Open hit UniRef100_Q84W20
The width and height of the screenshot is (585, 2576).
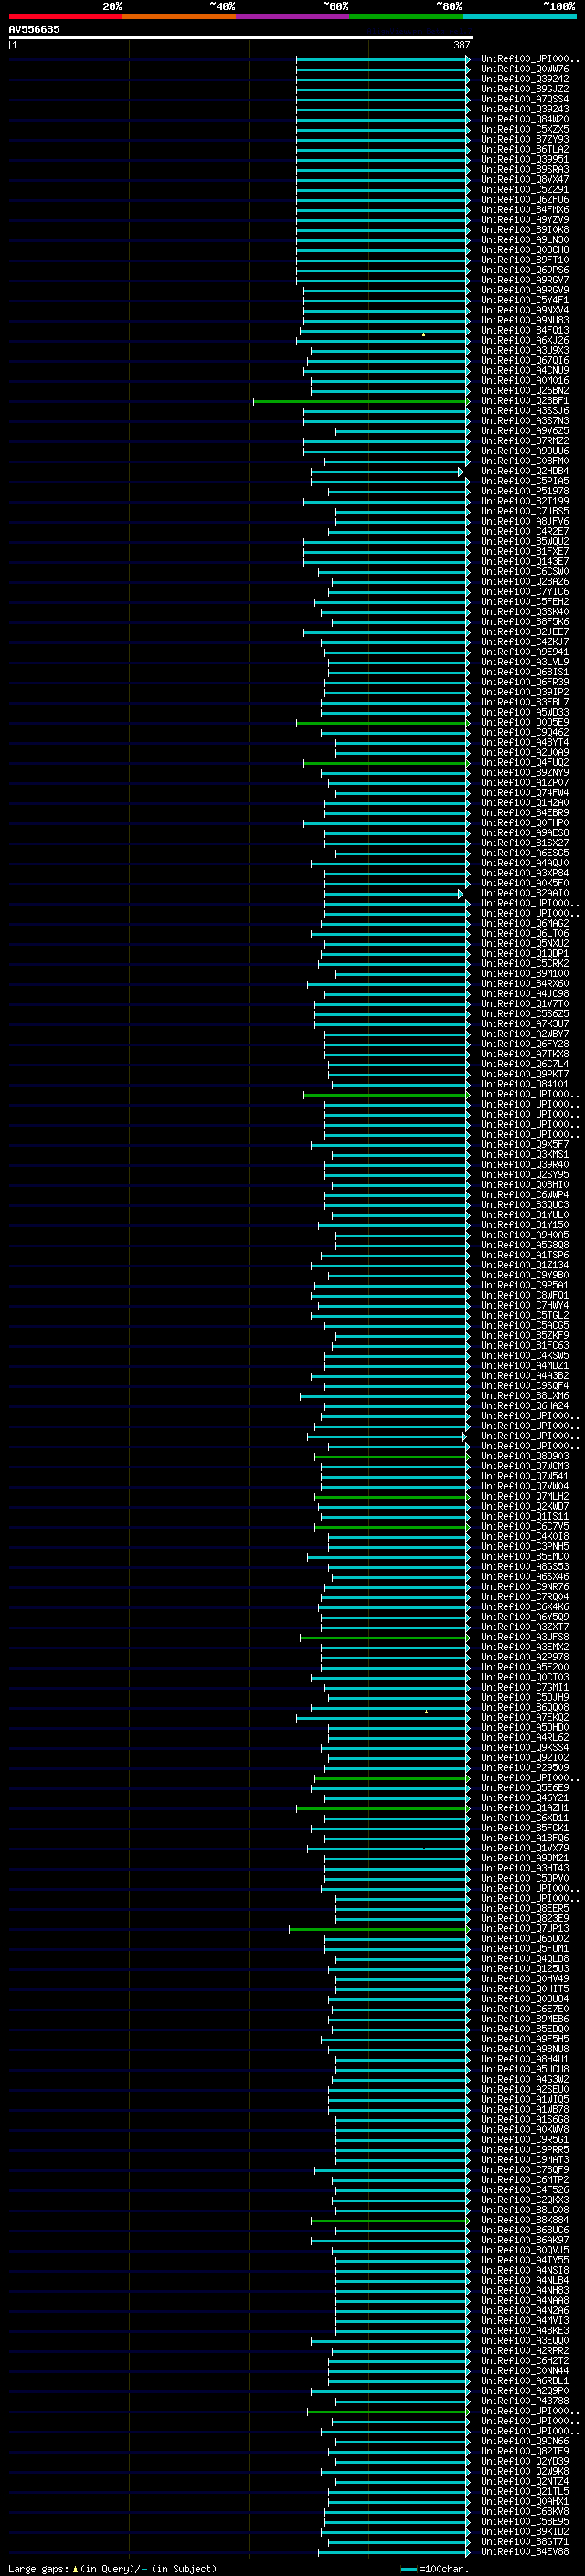(525, 119)
